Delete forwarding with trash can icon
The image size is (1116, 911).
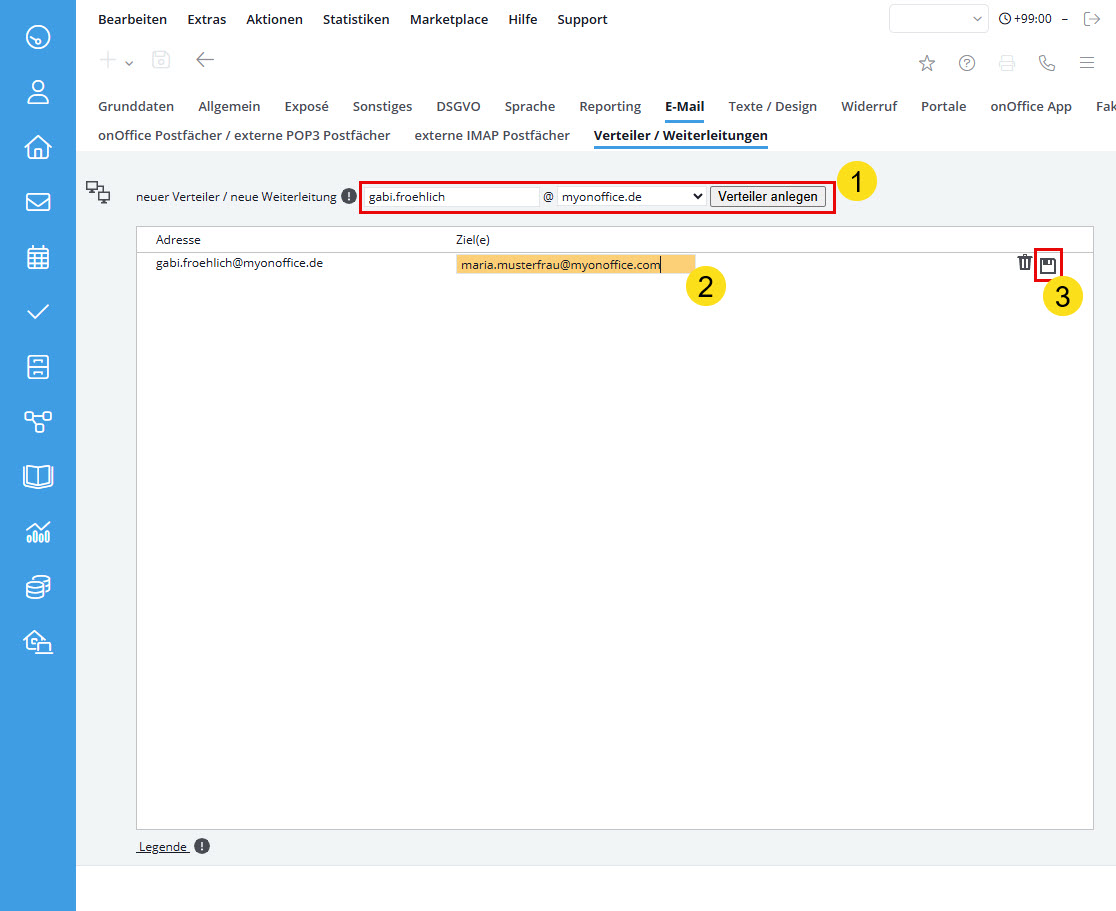(x=1024, y=263)
